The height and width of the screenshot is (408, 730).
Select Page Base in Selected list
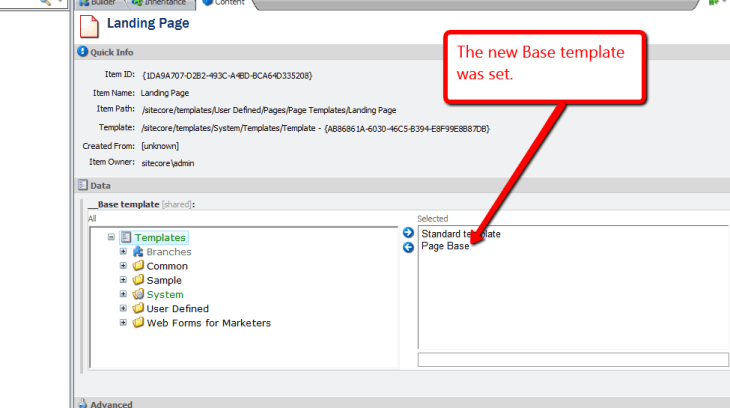[445, 246]
